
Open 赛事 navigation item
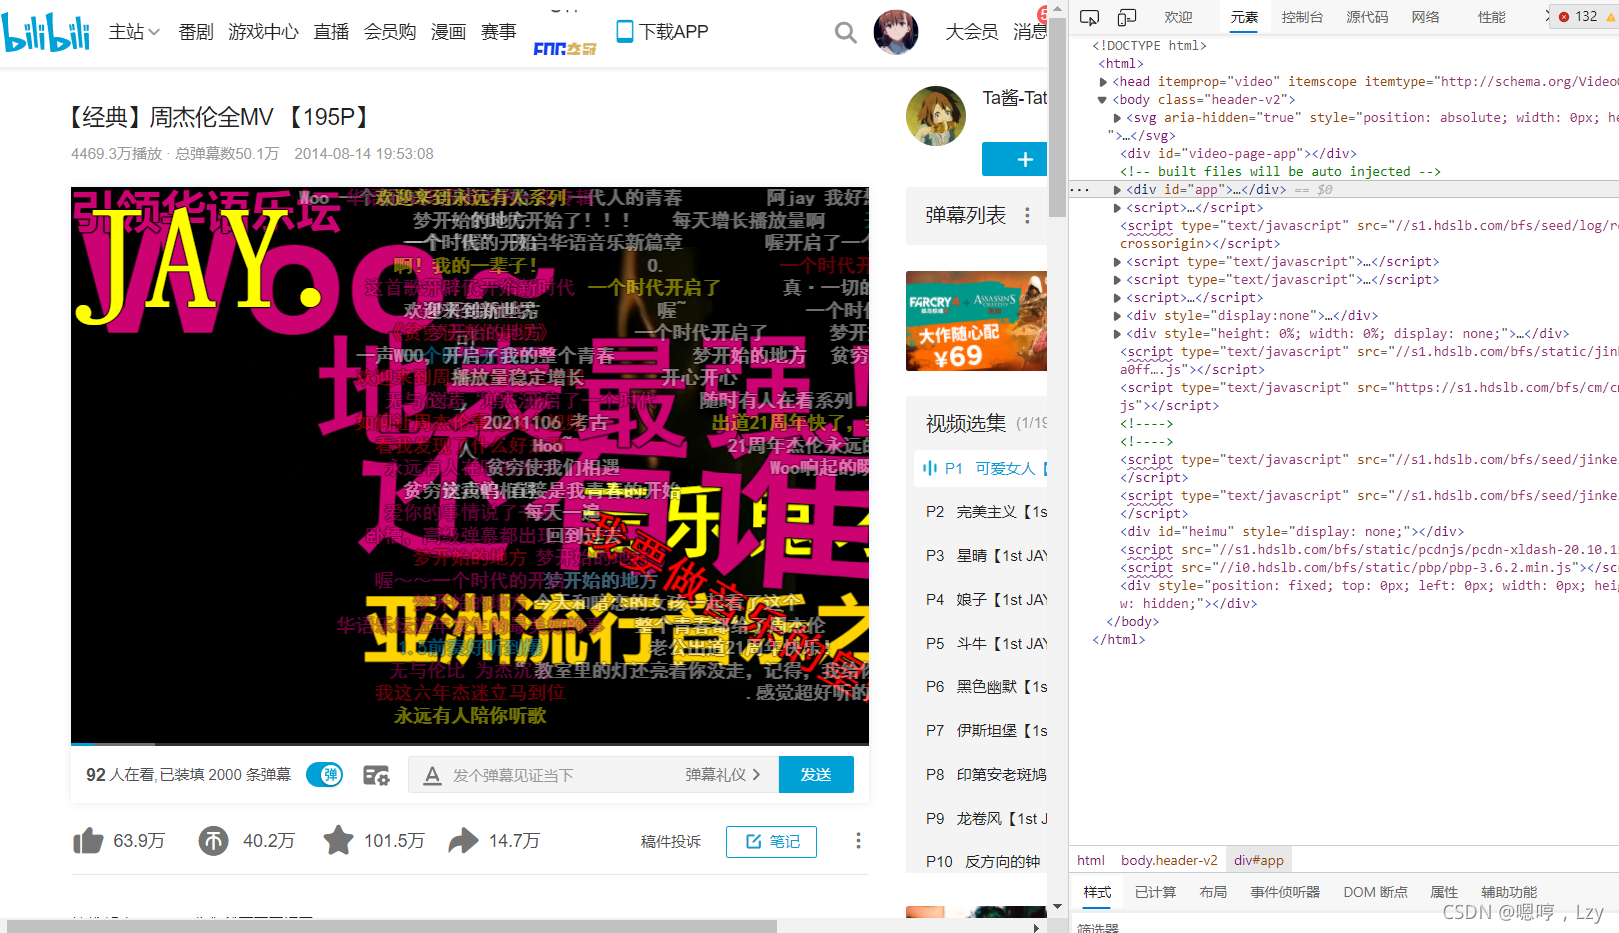498,32
